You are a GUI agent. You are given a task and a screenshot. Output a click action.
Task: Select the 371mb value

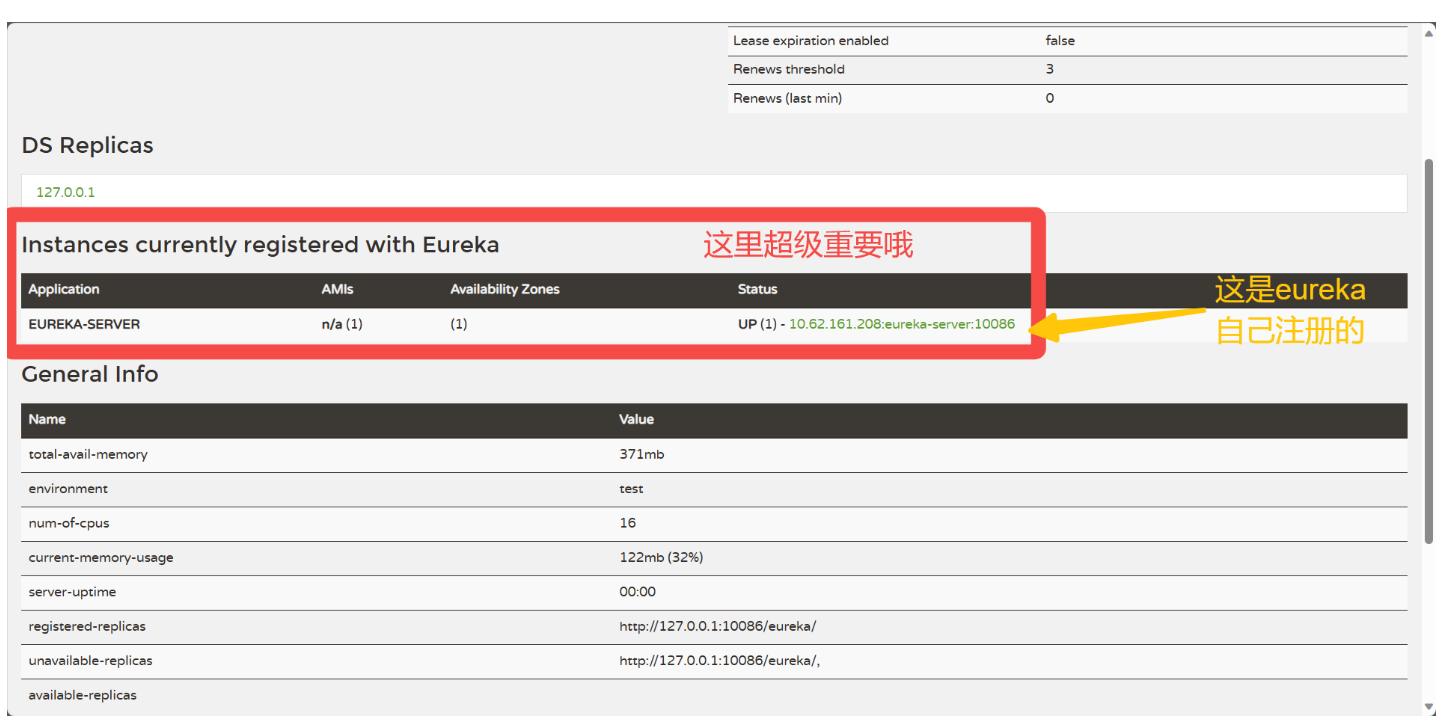[x=641, y=454]
